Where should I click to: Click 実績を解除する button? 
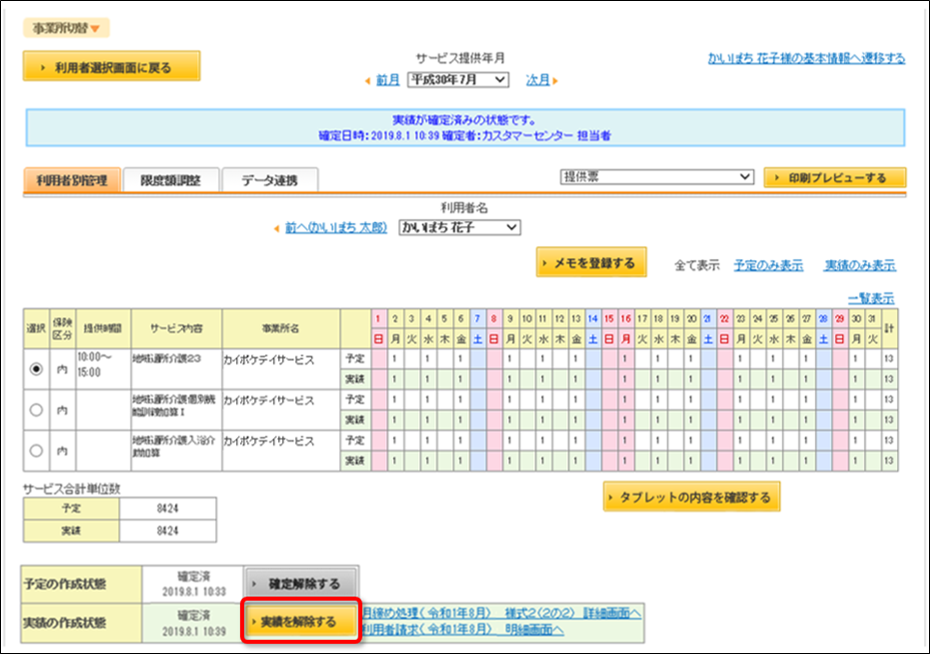[x=301, y=621]
